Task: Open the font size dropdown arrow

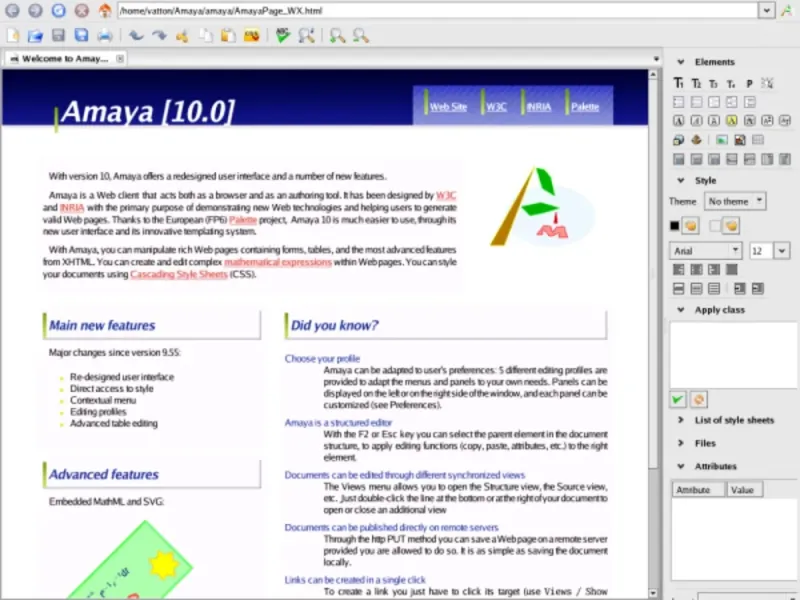Action: 782,251
